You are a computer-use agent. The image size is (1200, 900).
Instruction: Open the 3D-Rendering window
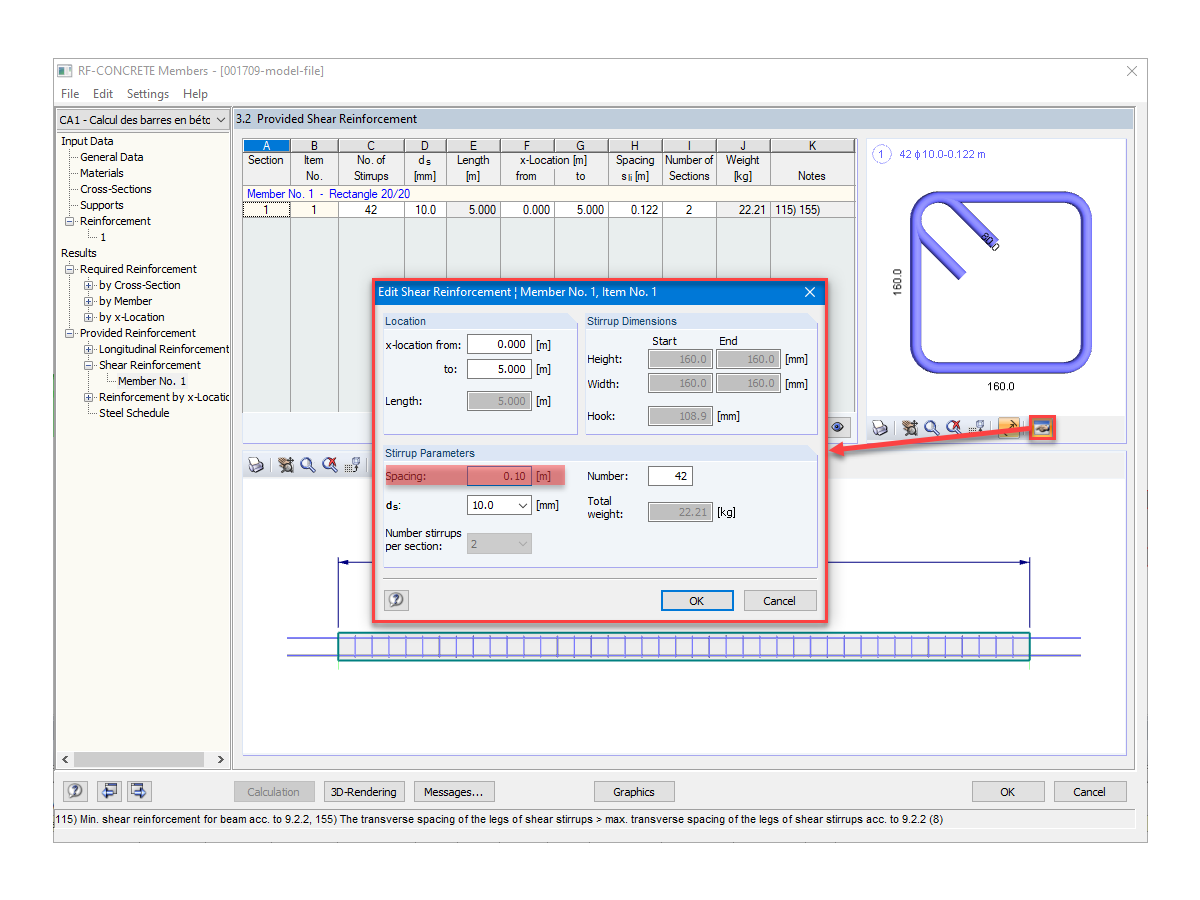[x=364, y=791]
